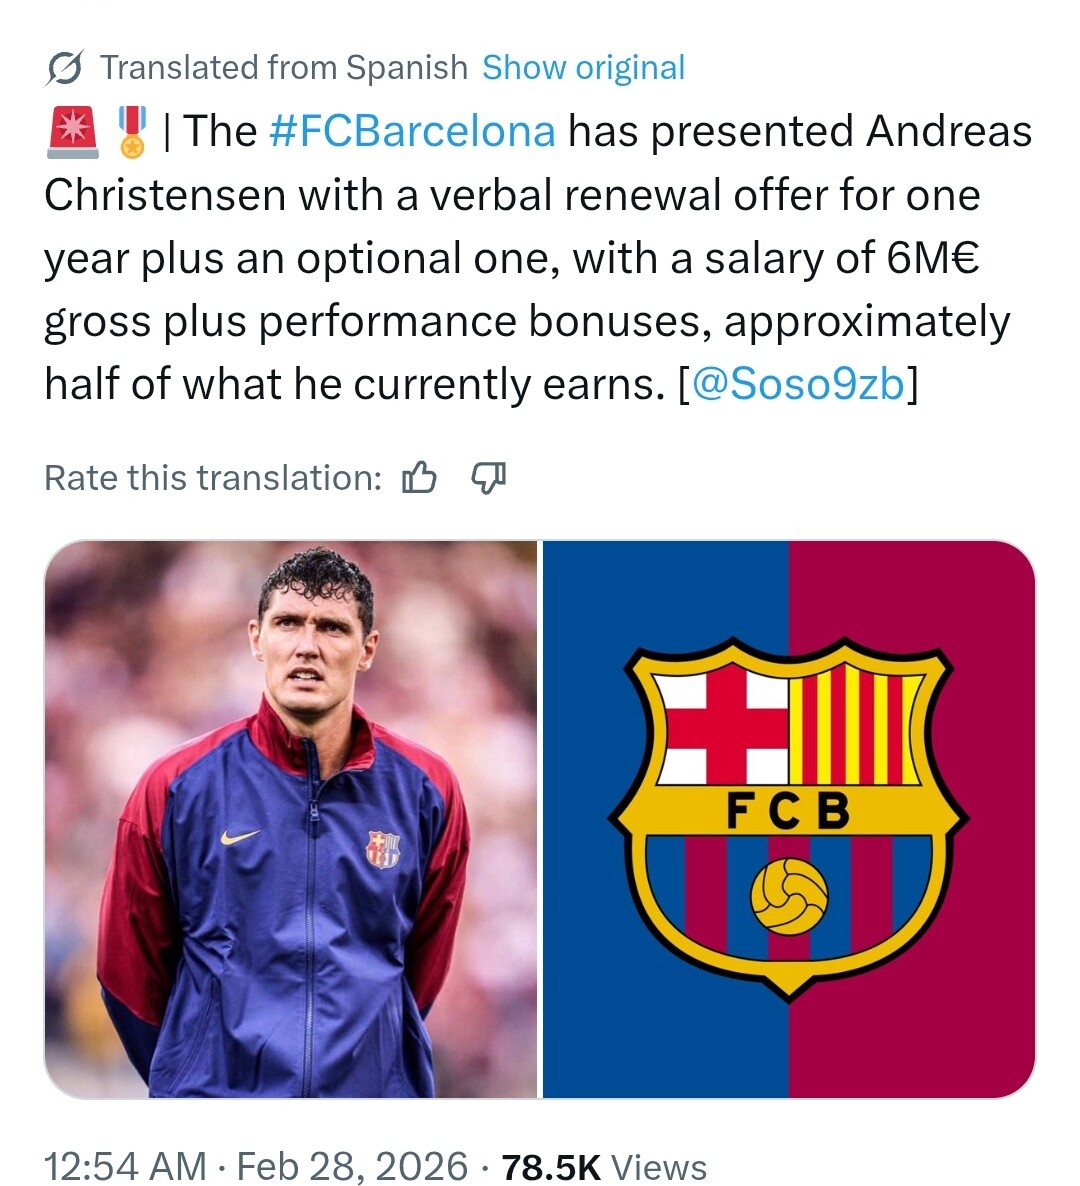Click the Nike swoosh on the player's jacket
Image resolution: width=1080 pixels, height=1186 pixels.
click(240, 836)
